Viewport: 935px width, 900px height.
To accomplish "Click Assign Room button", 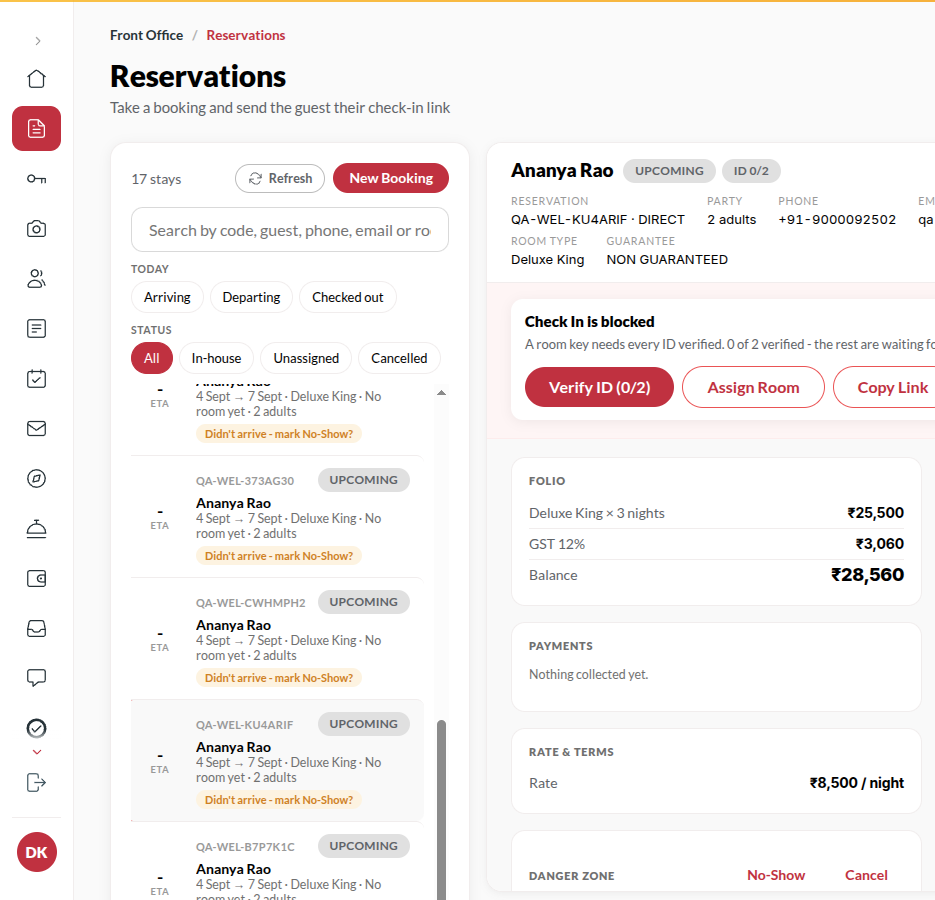I will click(753, 387).
